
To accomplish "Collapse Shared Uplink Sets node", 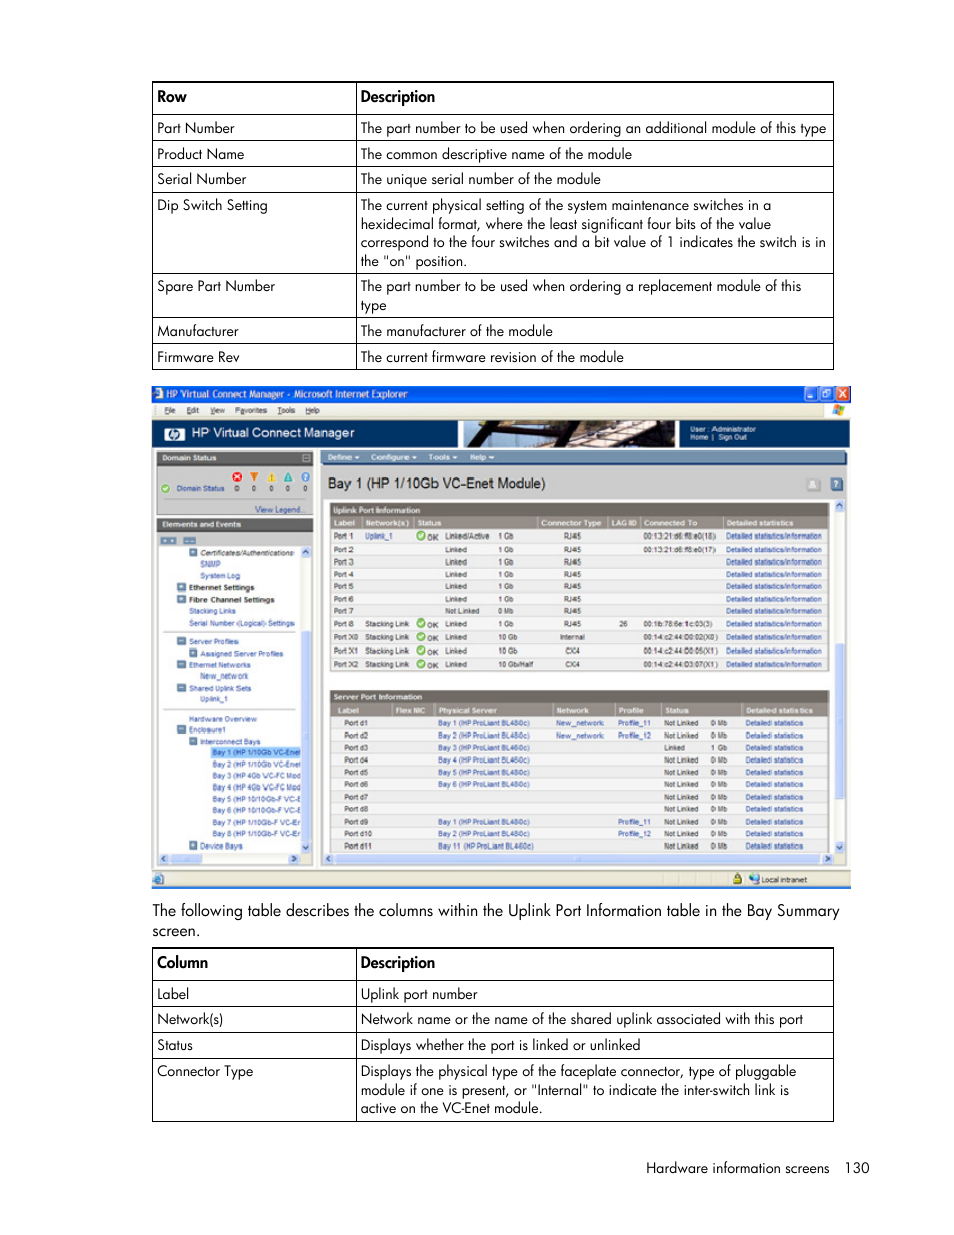I will click(x=182, y=688).
